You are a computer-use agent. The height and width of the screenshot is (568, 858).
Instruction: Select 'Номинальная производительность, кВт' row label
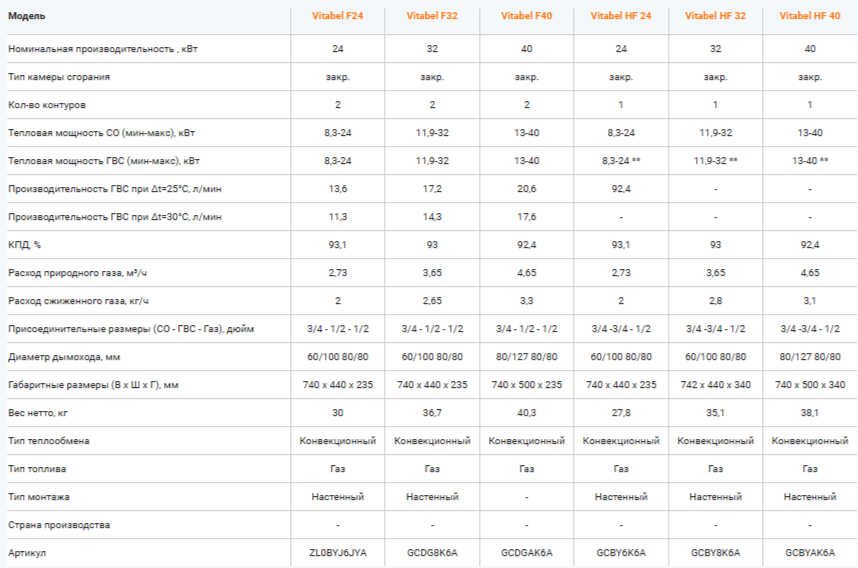click(x=103, y=49)
